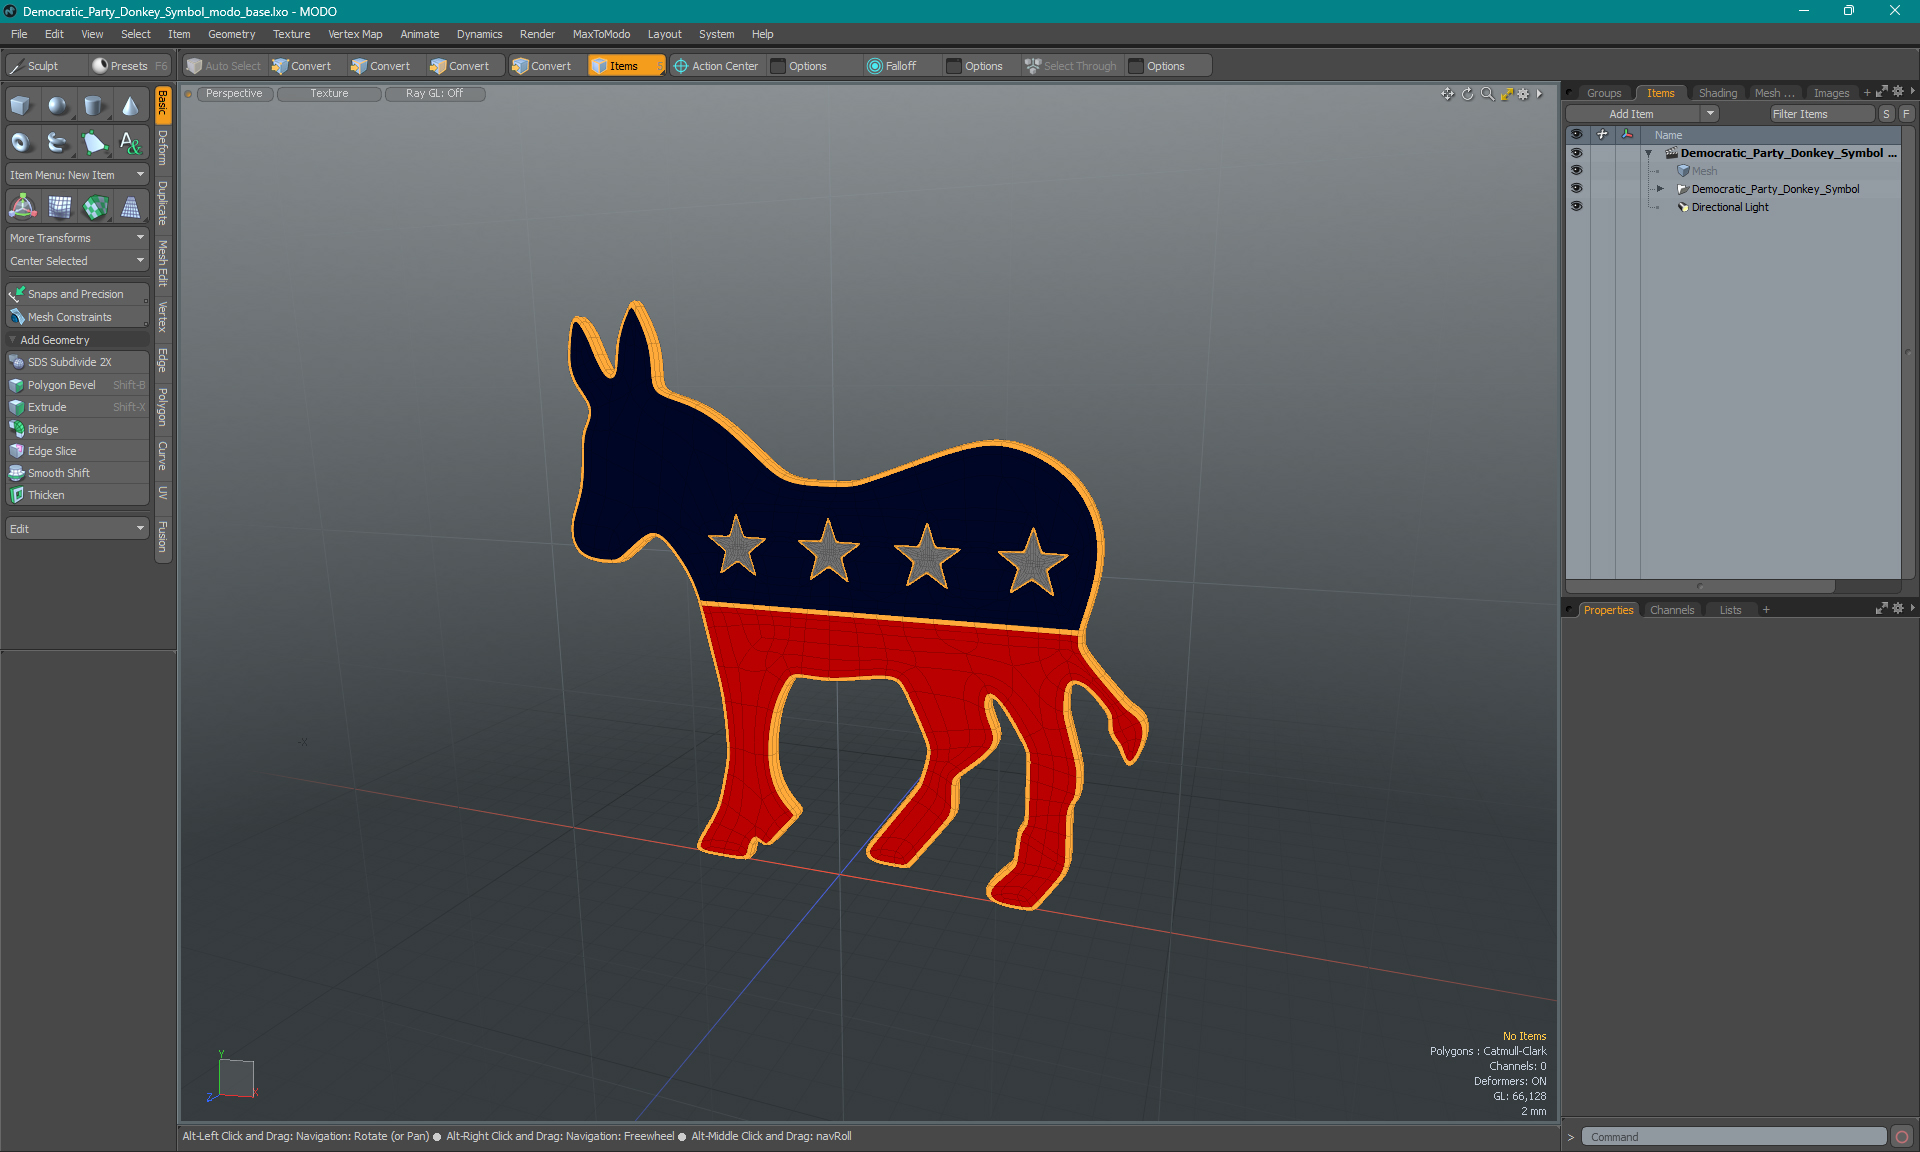Select the Cube primitive tool

tap(21, 106)
